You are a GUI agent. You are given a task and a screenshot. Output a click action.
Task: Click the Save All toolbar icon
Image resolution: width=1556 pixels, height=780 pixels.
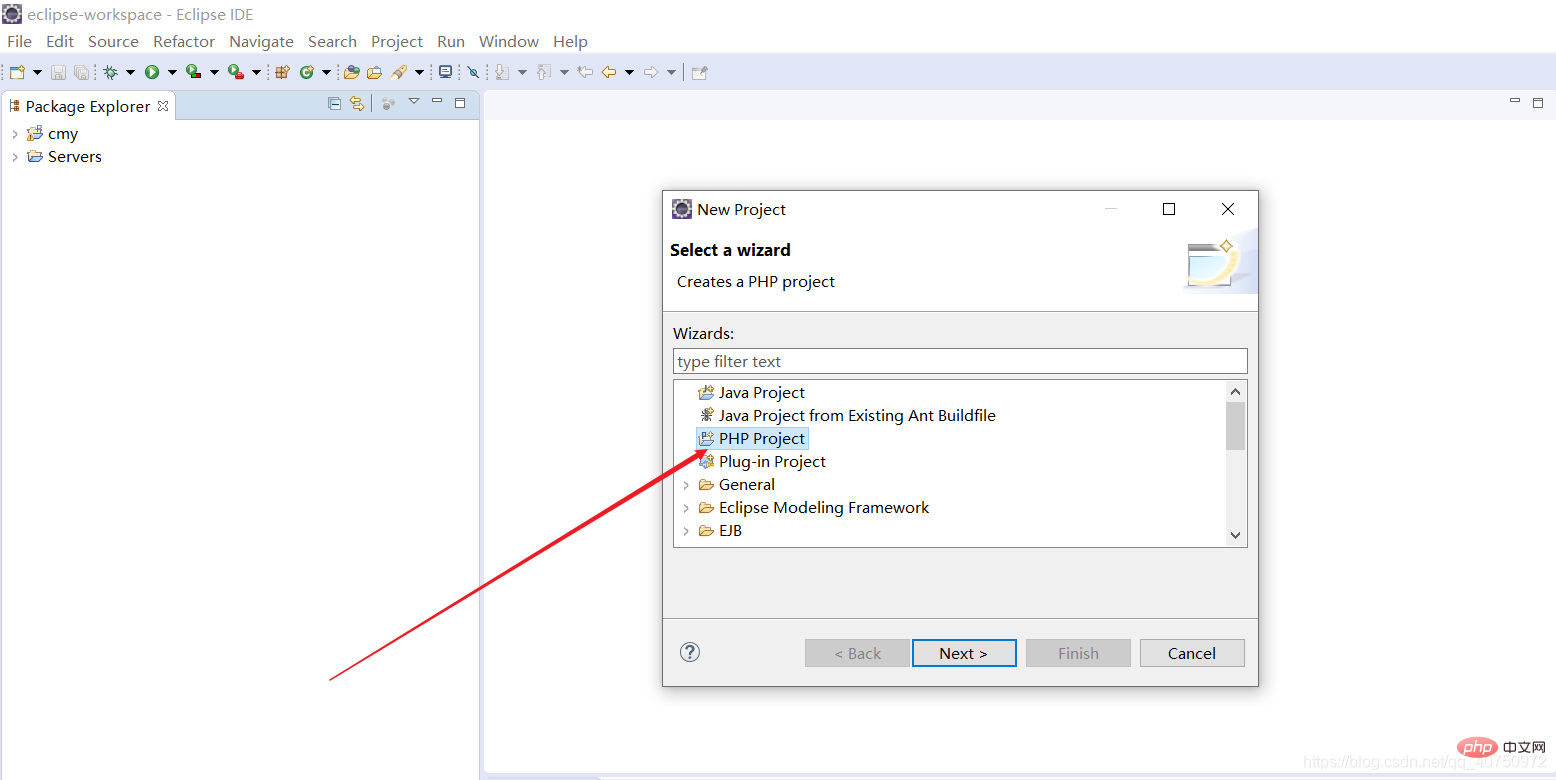tap(81, 72)
